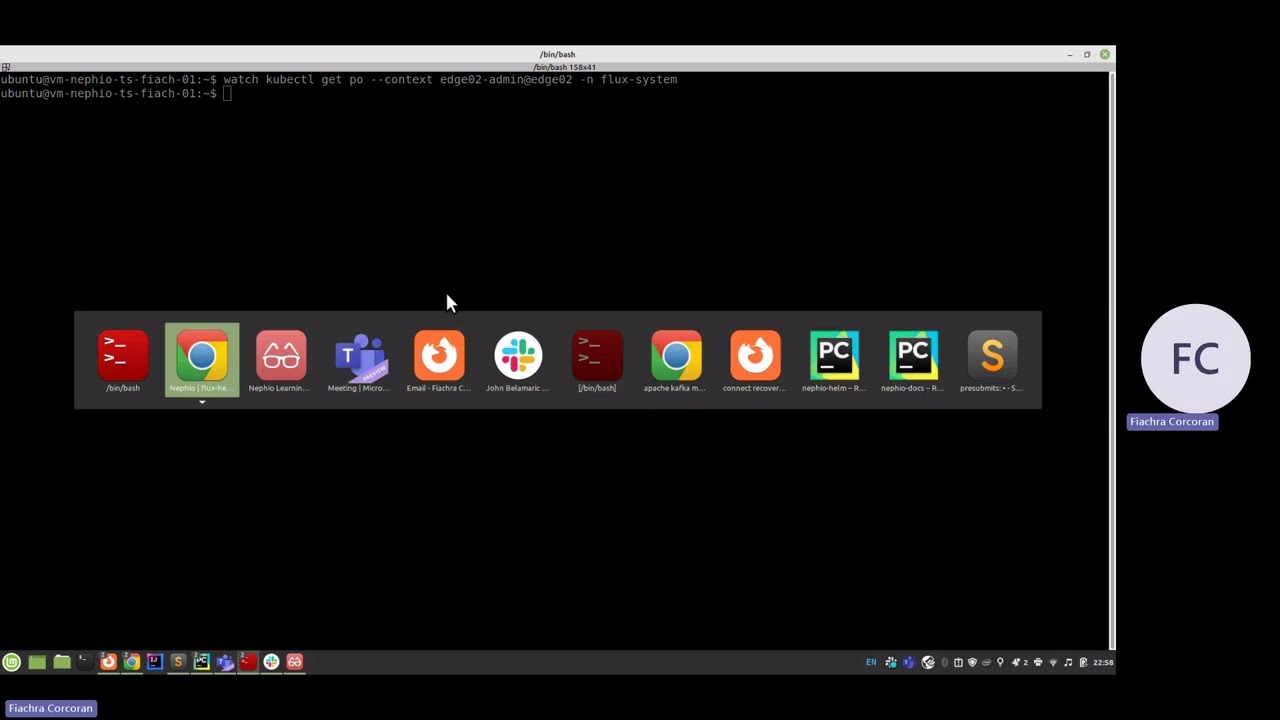The width and height of the screenshot is (1280, 720).
Task: Click the red glasses app taskbar icon
Action: coord(294,662)
